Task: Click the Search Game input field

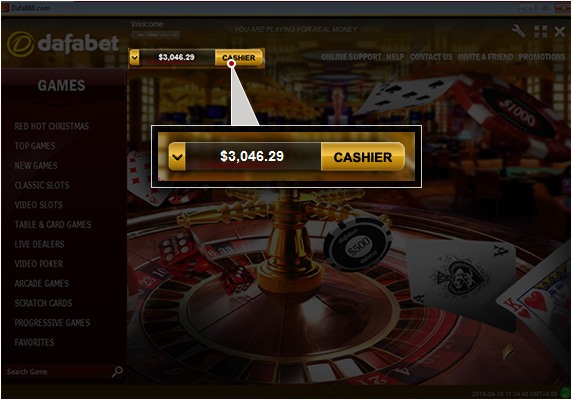Action: (58, 372)
